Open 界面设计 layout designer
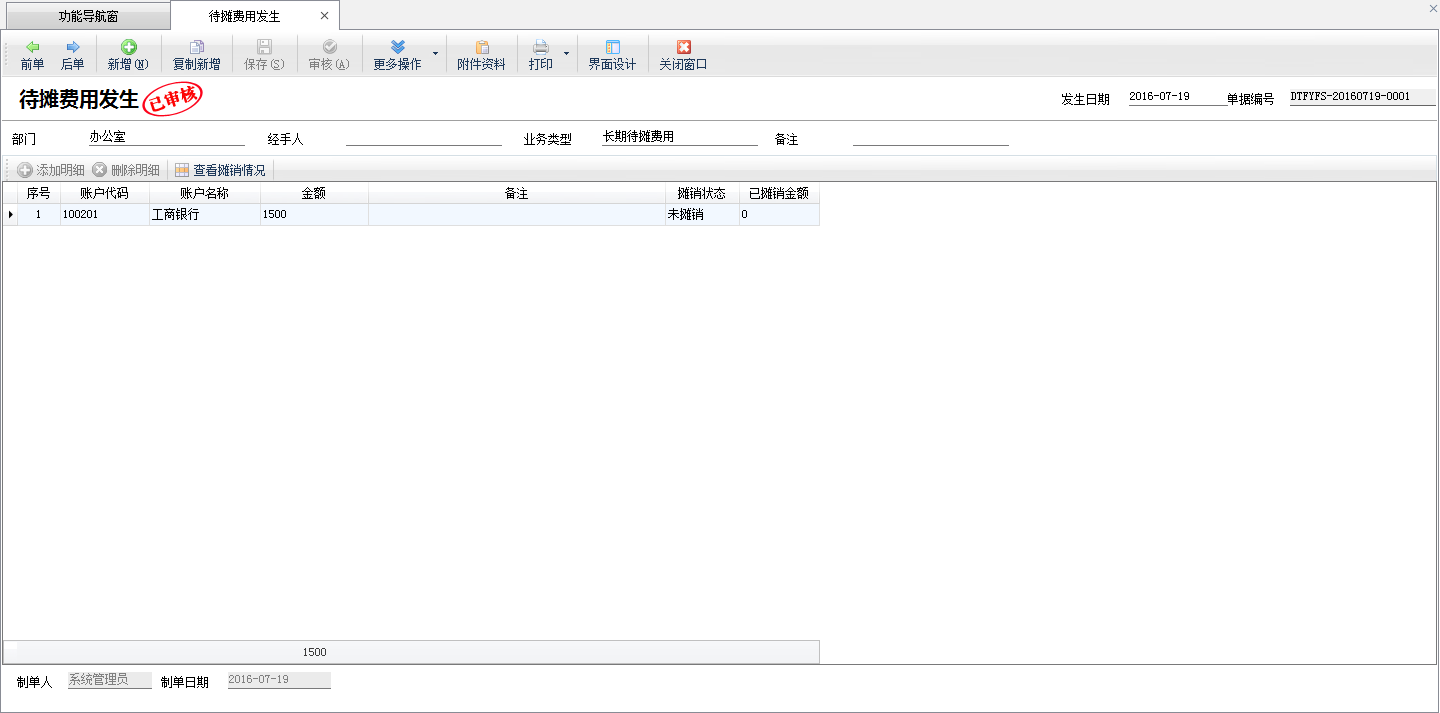Image resolution: width=1440 pixels, height=713 pixels. click(x=612, y=55)
